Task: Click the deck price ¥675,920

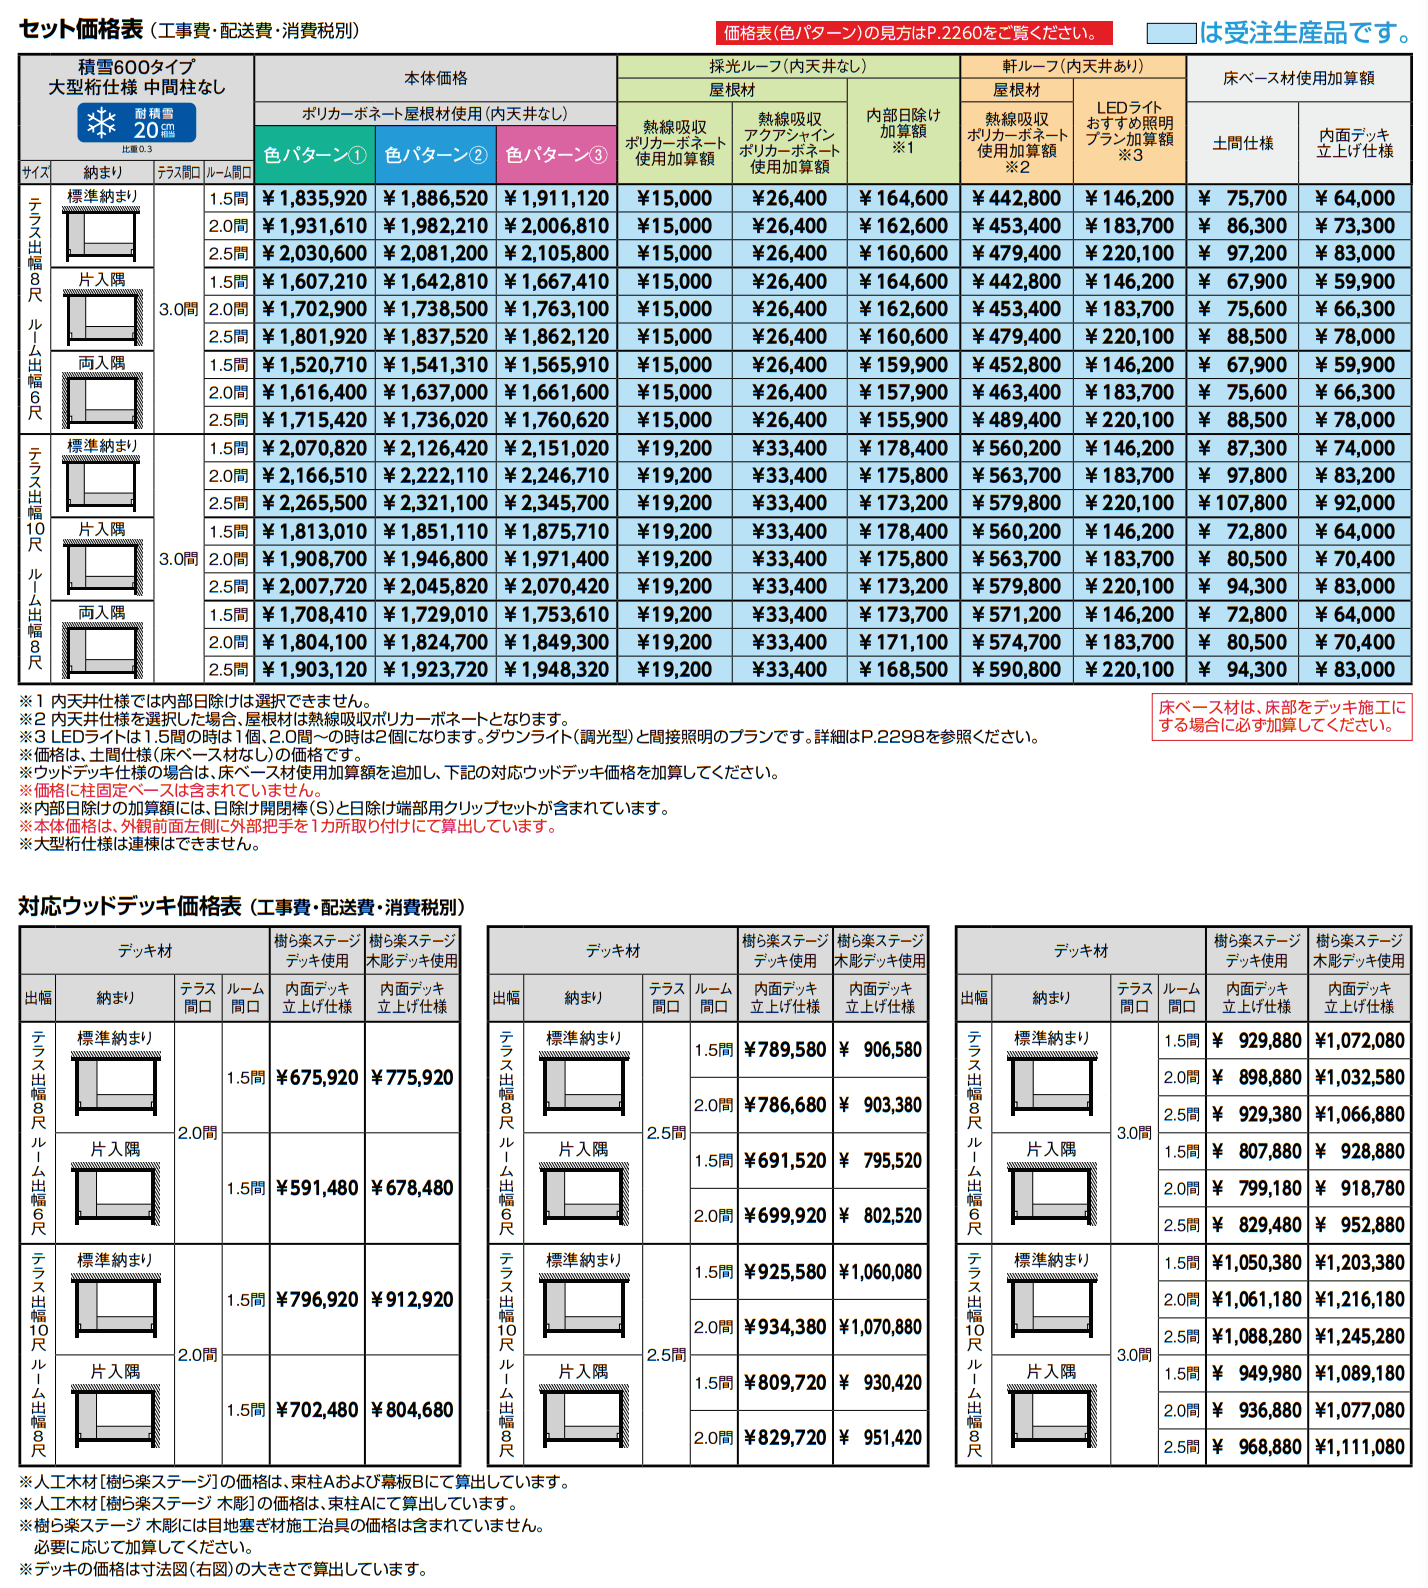Action: pyautogui.click(x=317, y=1077)
